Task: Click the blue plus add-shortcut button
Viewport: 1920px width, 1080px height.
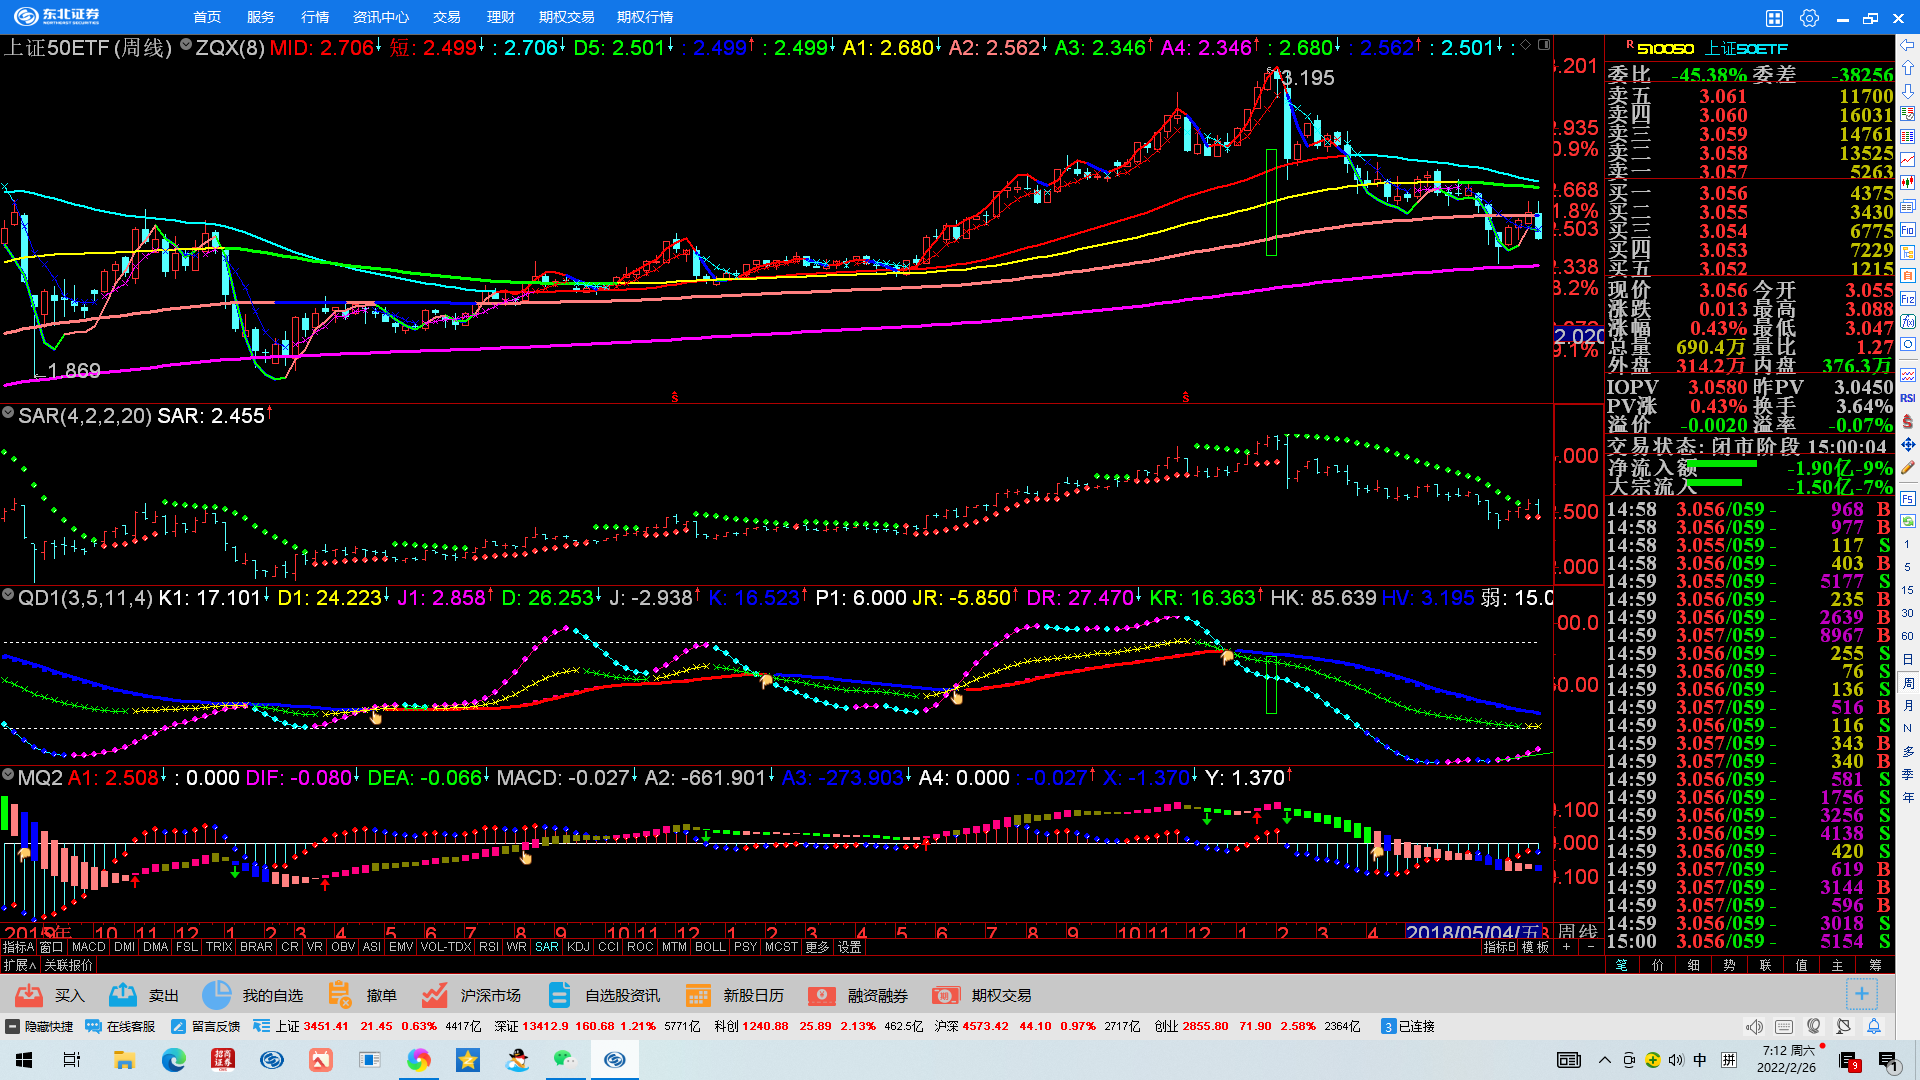Action: (x=1861, y=994)
